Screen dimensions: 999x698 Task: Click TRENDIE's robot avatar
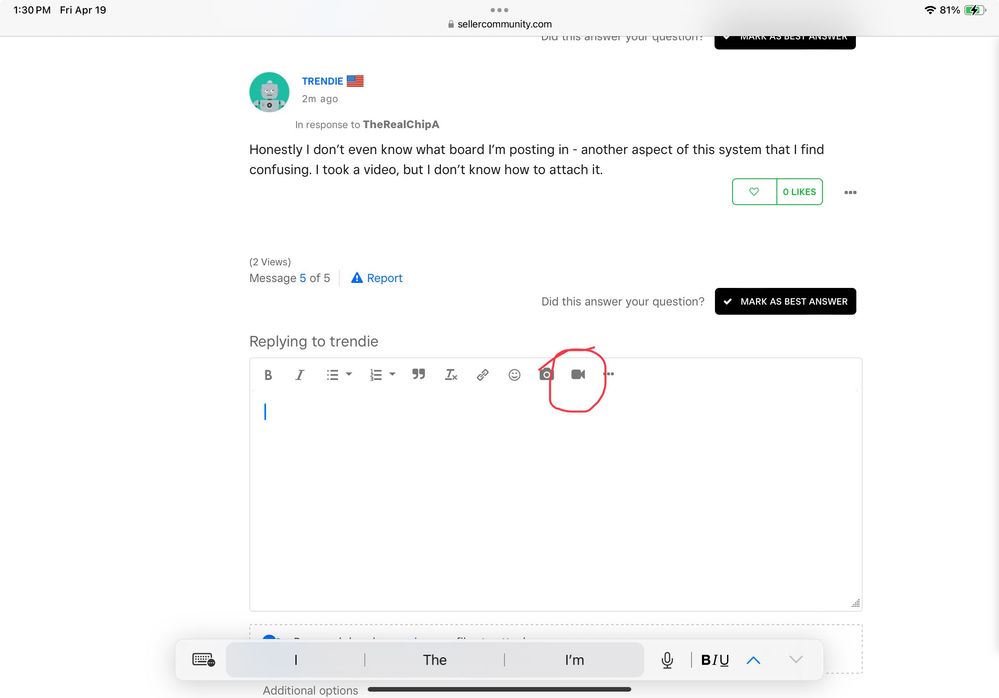pos(269,93)
